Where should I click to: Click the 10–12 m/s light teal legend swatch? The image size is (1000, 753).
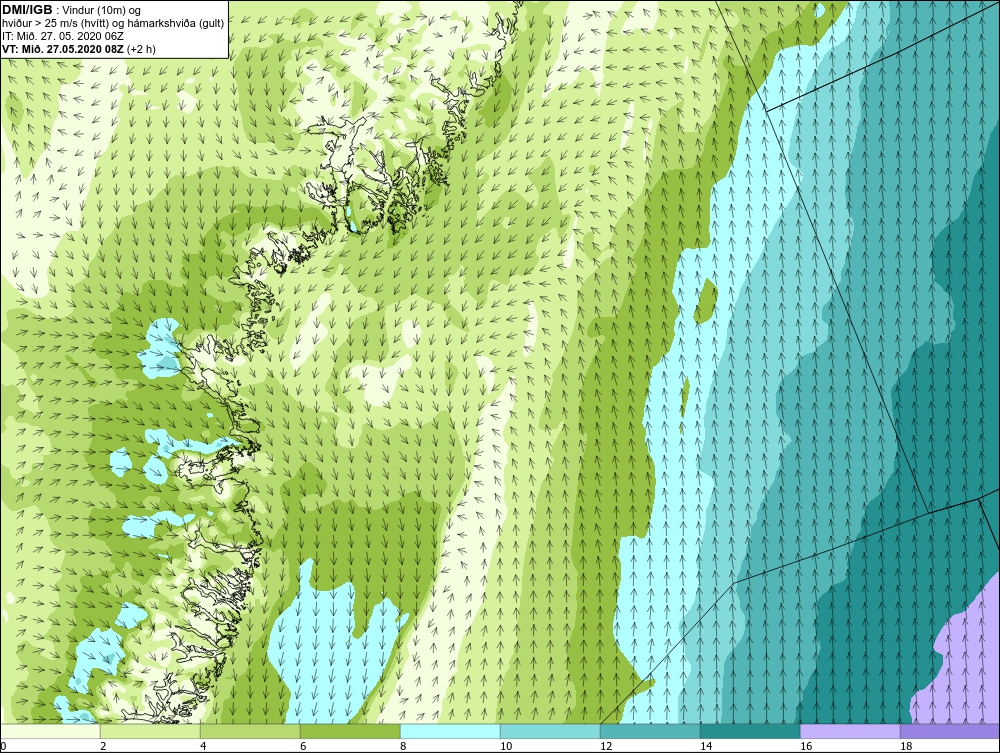(x=550, y=731)
